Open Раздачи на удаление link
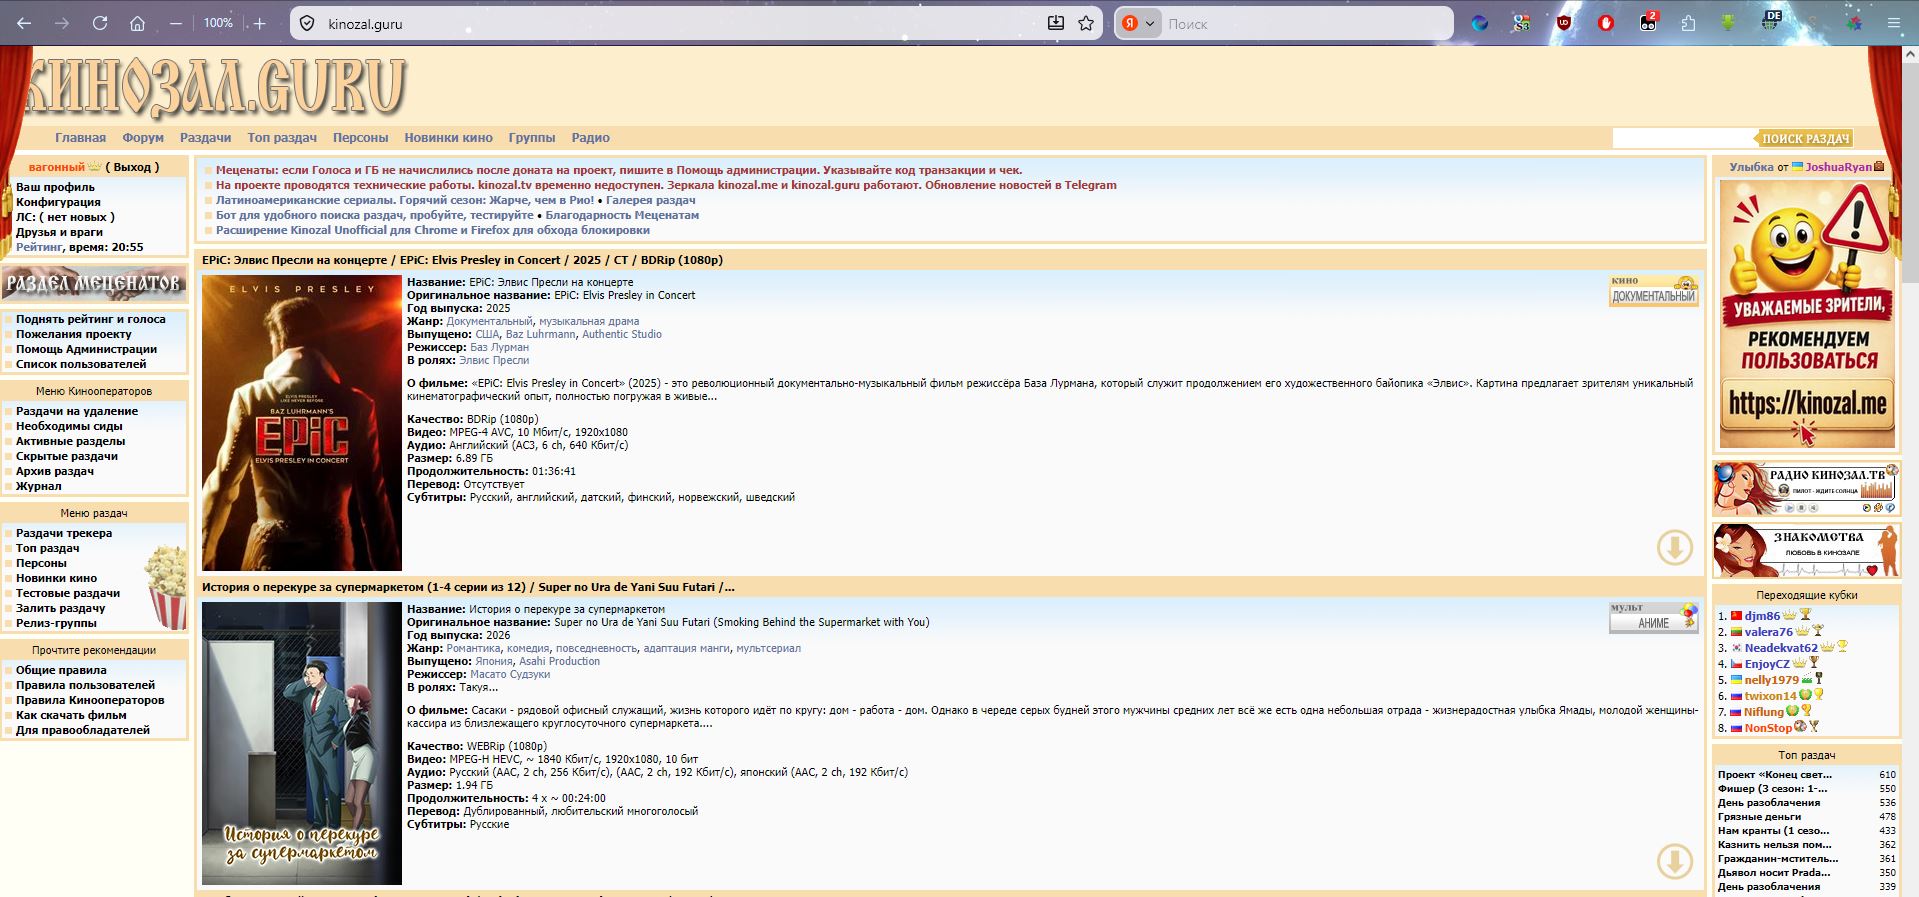 coord(77,411)
